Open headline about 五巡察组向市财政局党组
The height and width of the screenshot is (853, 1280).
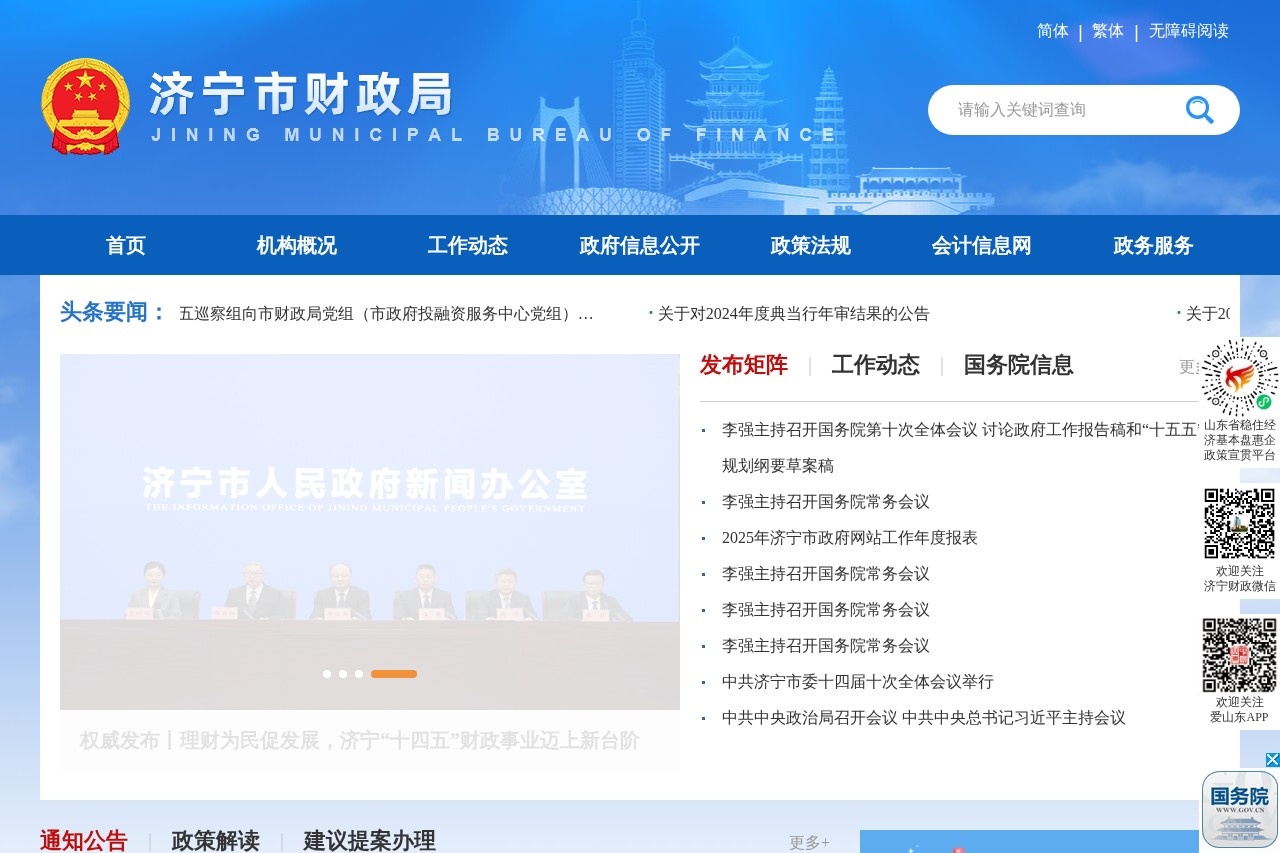[x=387, y=314]
